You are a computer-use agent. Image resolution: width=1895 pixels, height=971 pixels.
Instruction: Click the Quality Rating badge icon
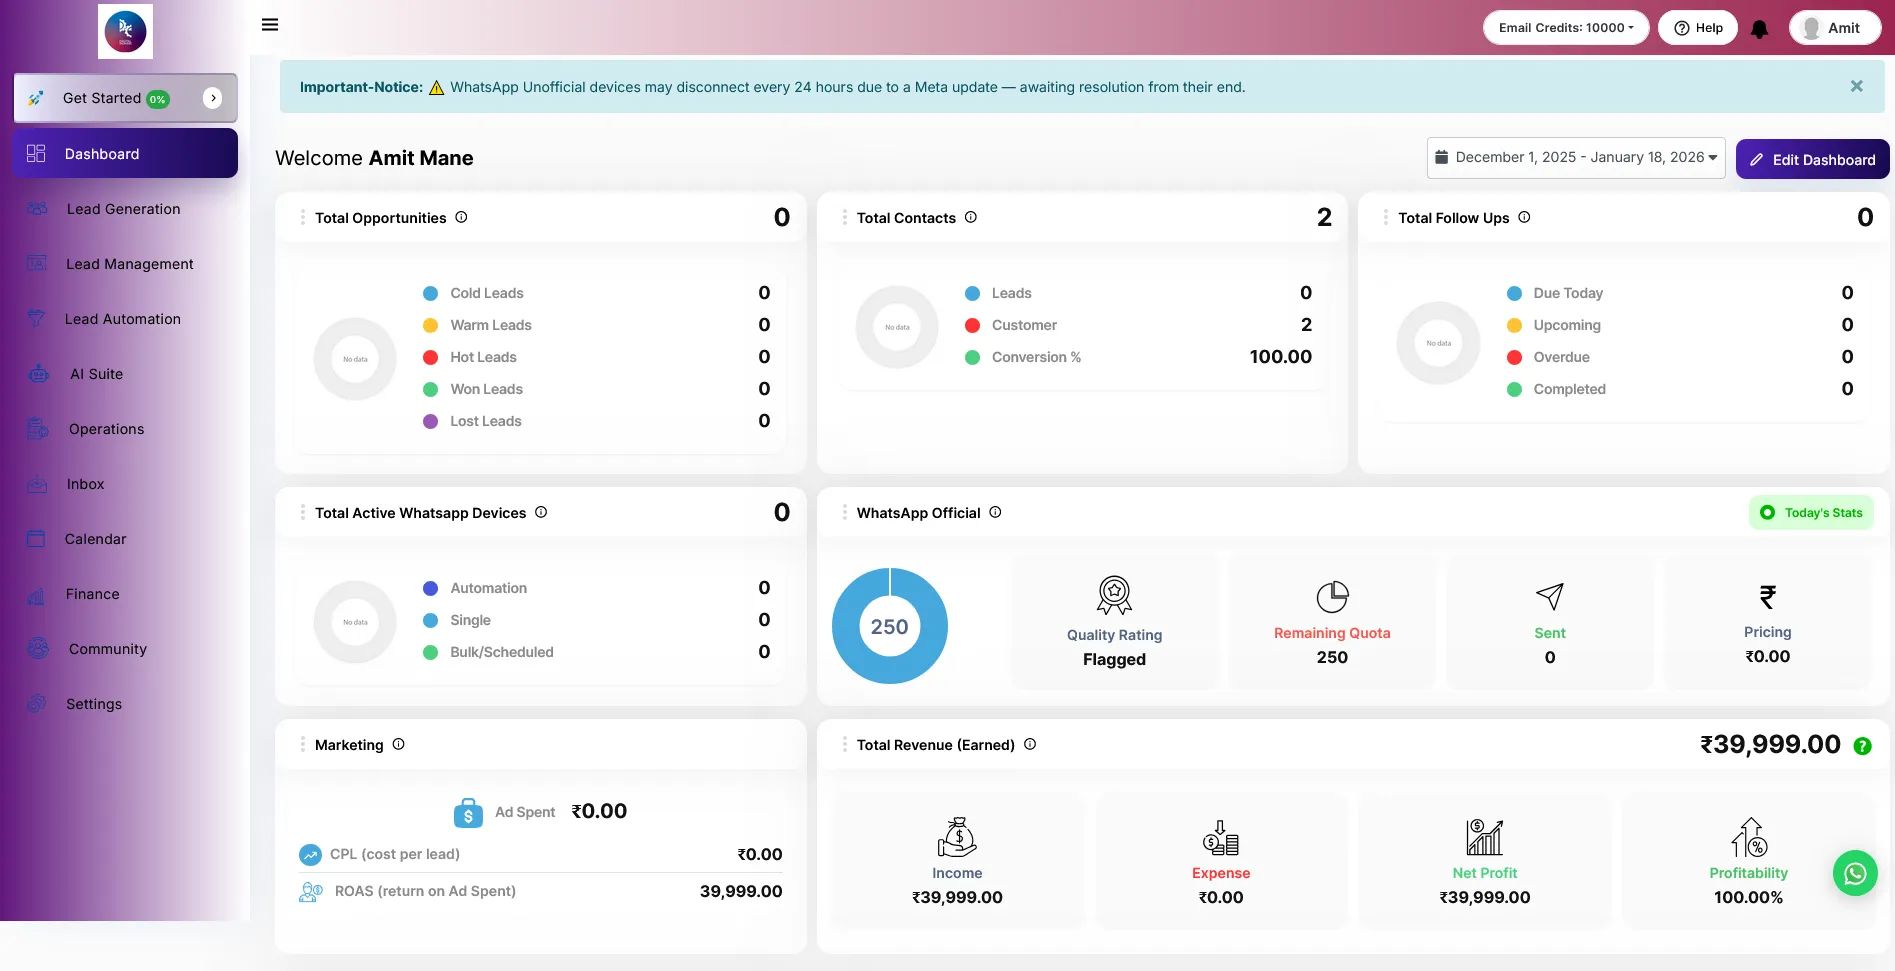click(x=1114, y=595)
